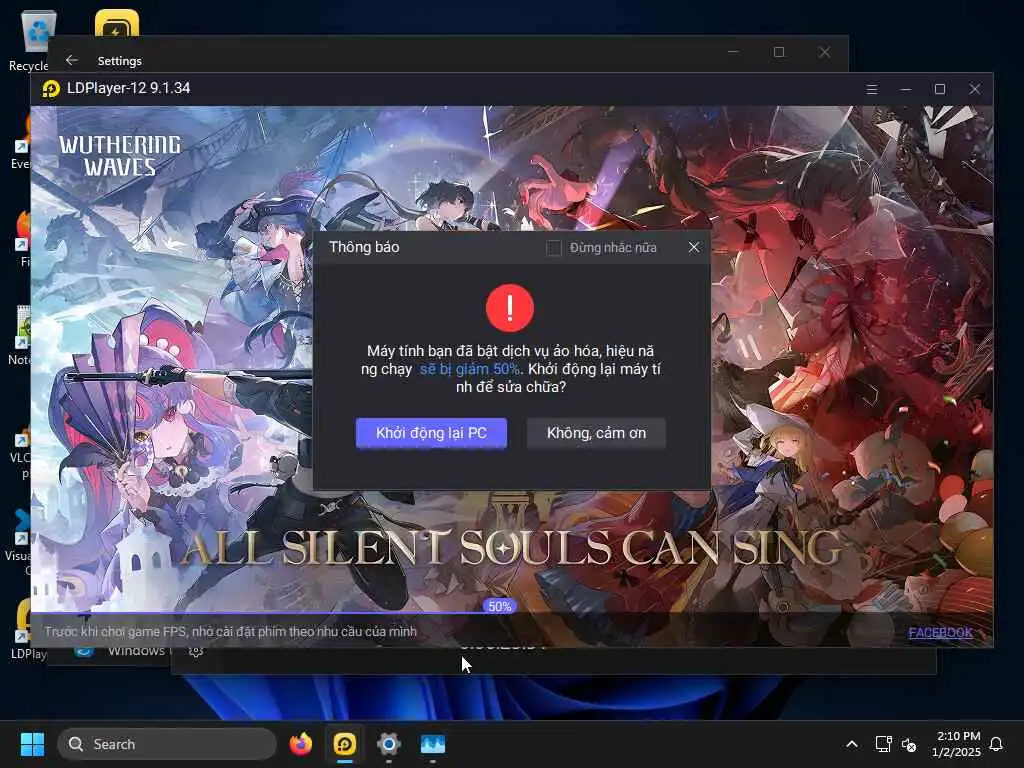Click the "Không, cảm ơn" button
Screen dimensions: 1024x768
point(596,433)
